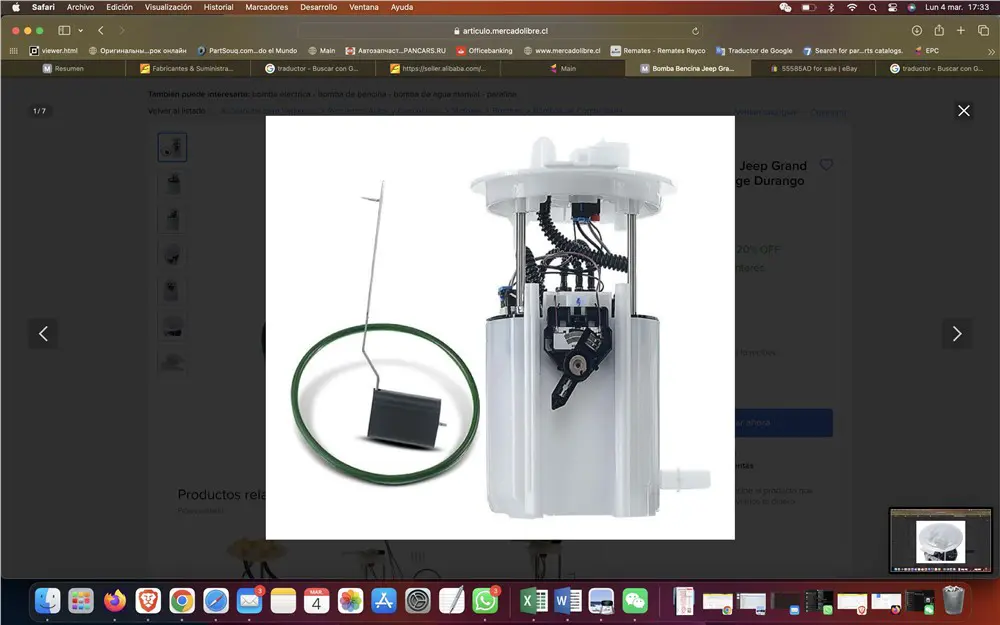Image resolution: width=1000 pixels, height=625 pixels.
Task: Click Safari's back navigation arrow
Action: tap(99, 30)
